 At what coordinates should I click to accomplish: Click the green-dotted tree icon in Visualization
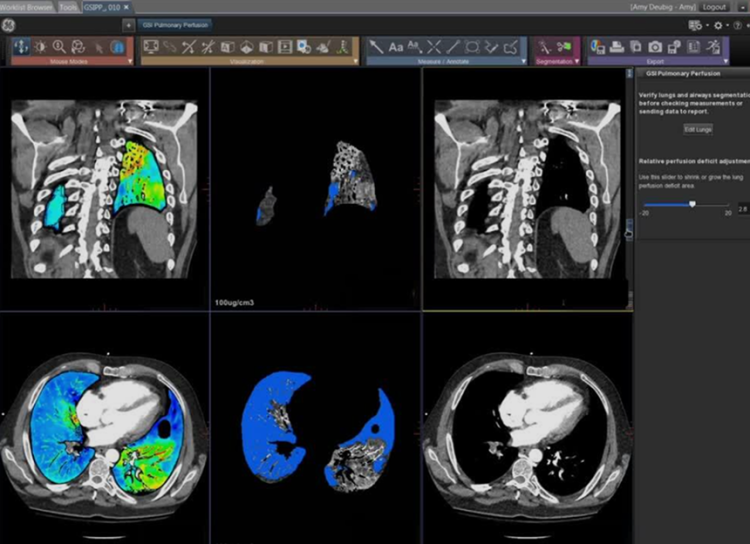343,47
